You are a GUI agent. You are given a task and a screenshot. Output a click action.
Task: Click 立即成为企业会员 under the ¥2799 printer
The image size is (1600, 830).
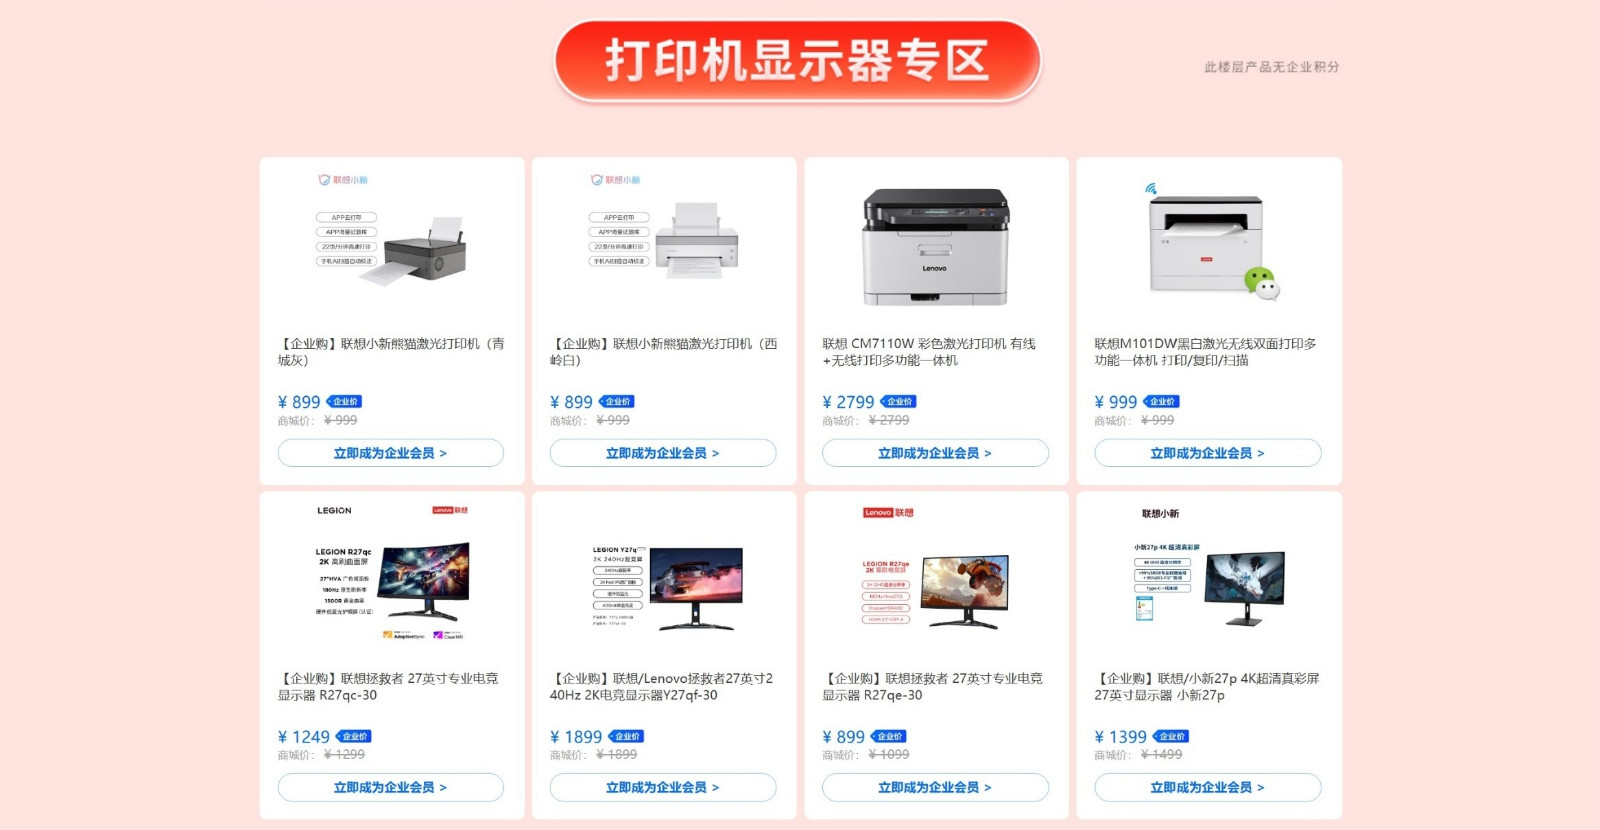[935, 453]
